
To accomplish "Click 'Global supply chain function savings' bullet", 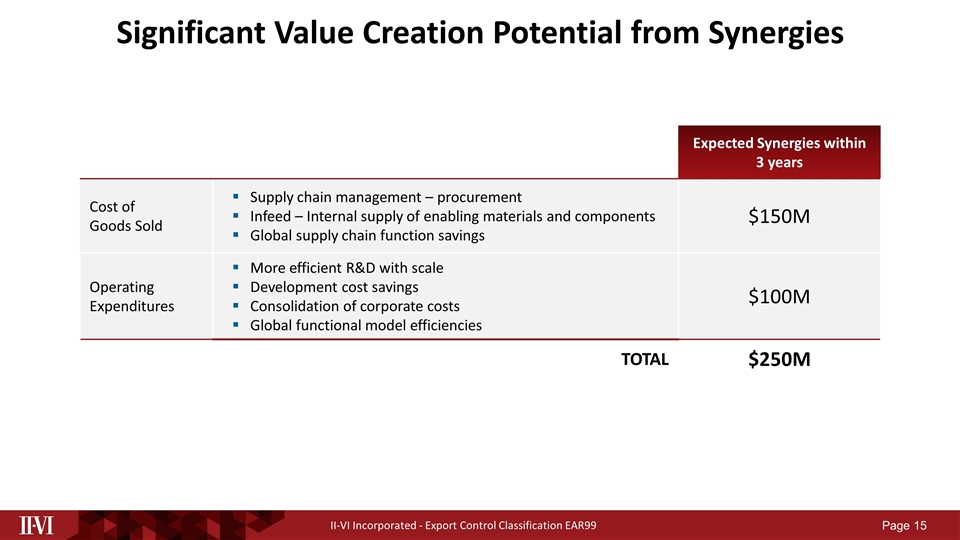I will point(367,235).
